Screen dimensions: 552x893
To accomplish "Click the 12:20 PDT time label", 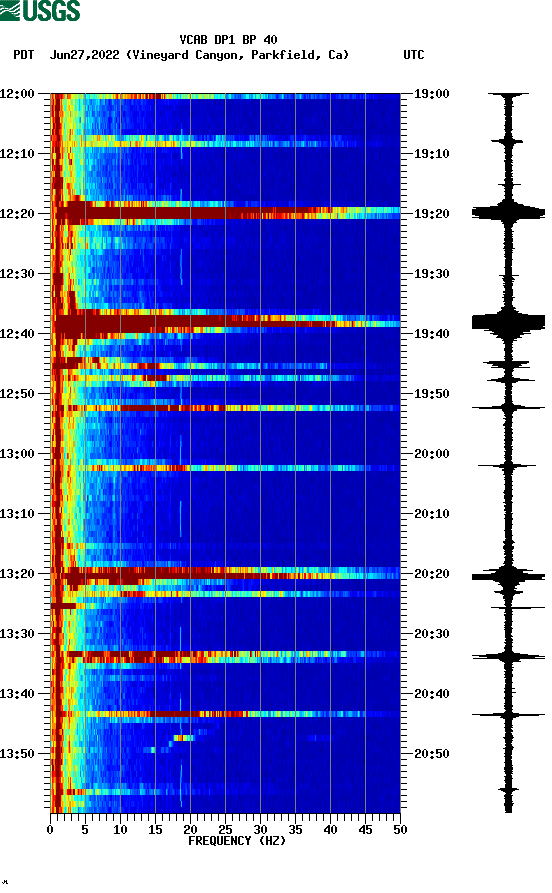I will (x=17, y=214).
